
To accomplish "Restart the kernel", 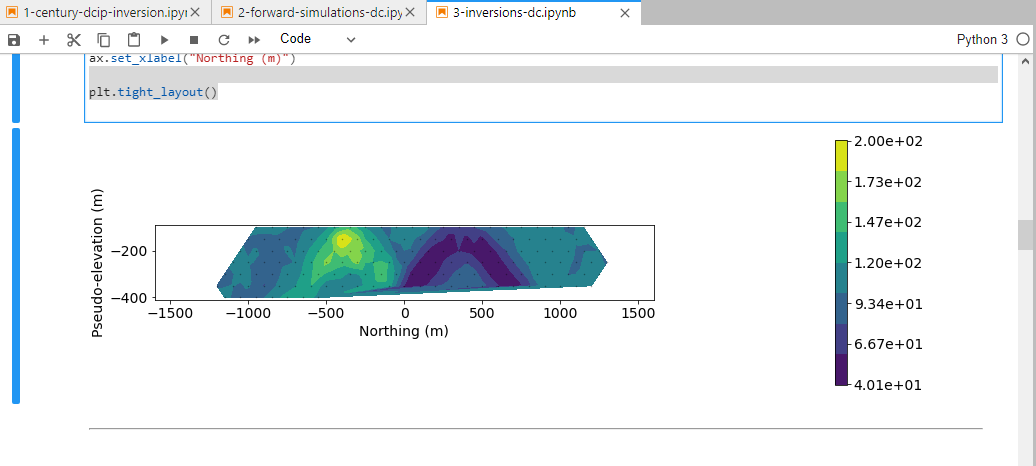I will click(224, 40).
